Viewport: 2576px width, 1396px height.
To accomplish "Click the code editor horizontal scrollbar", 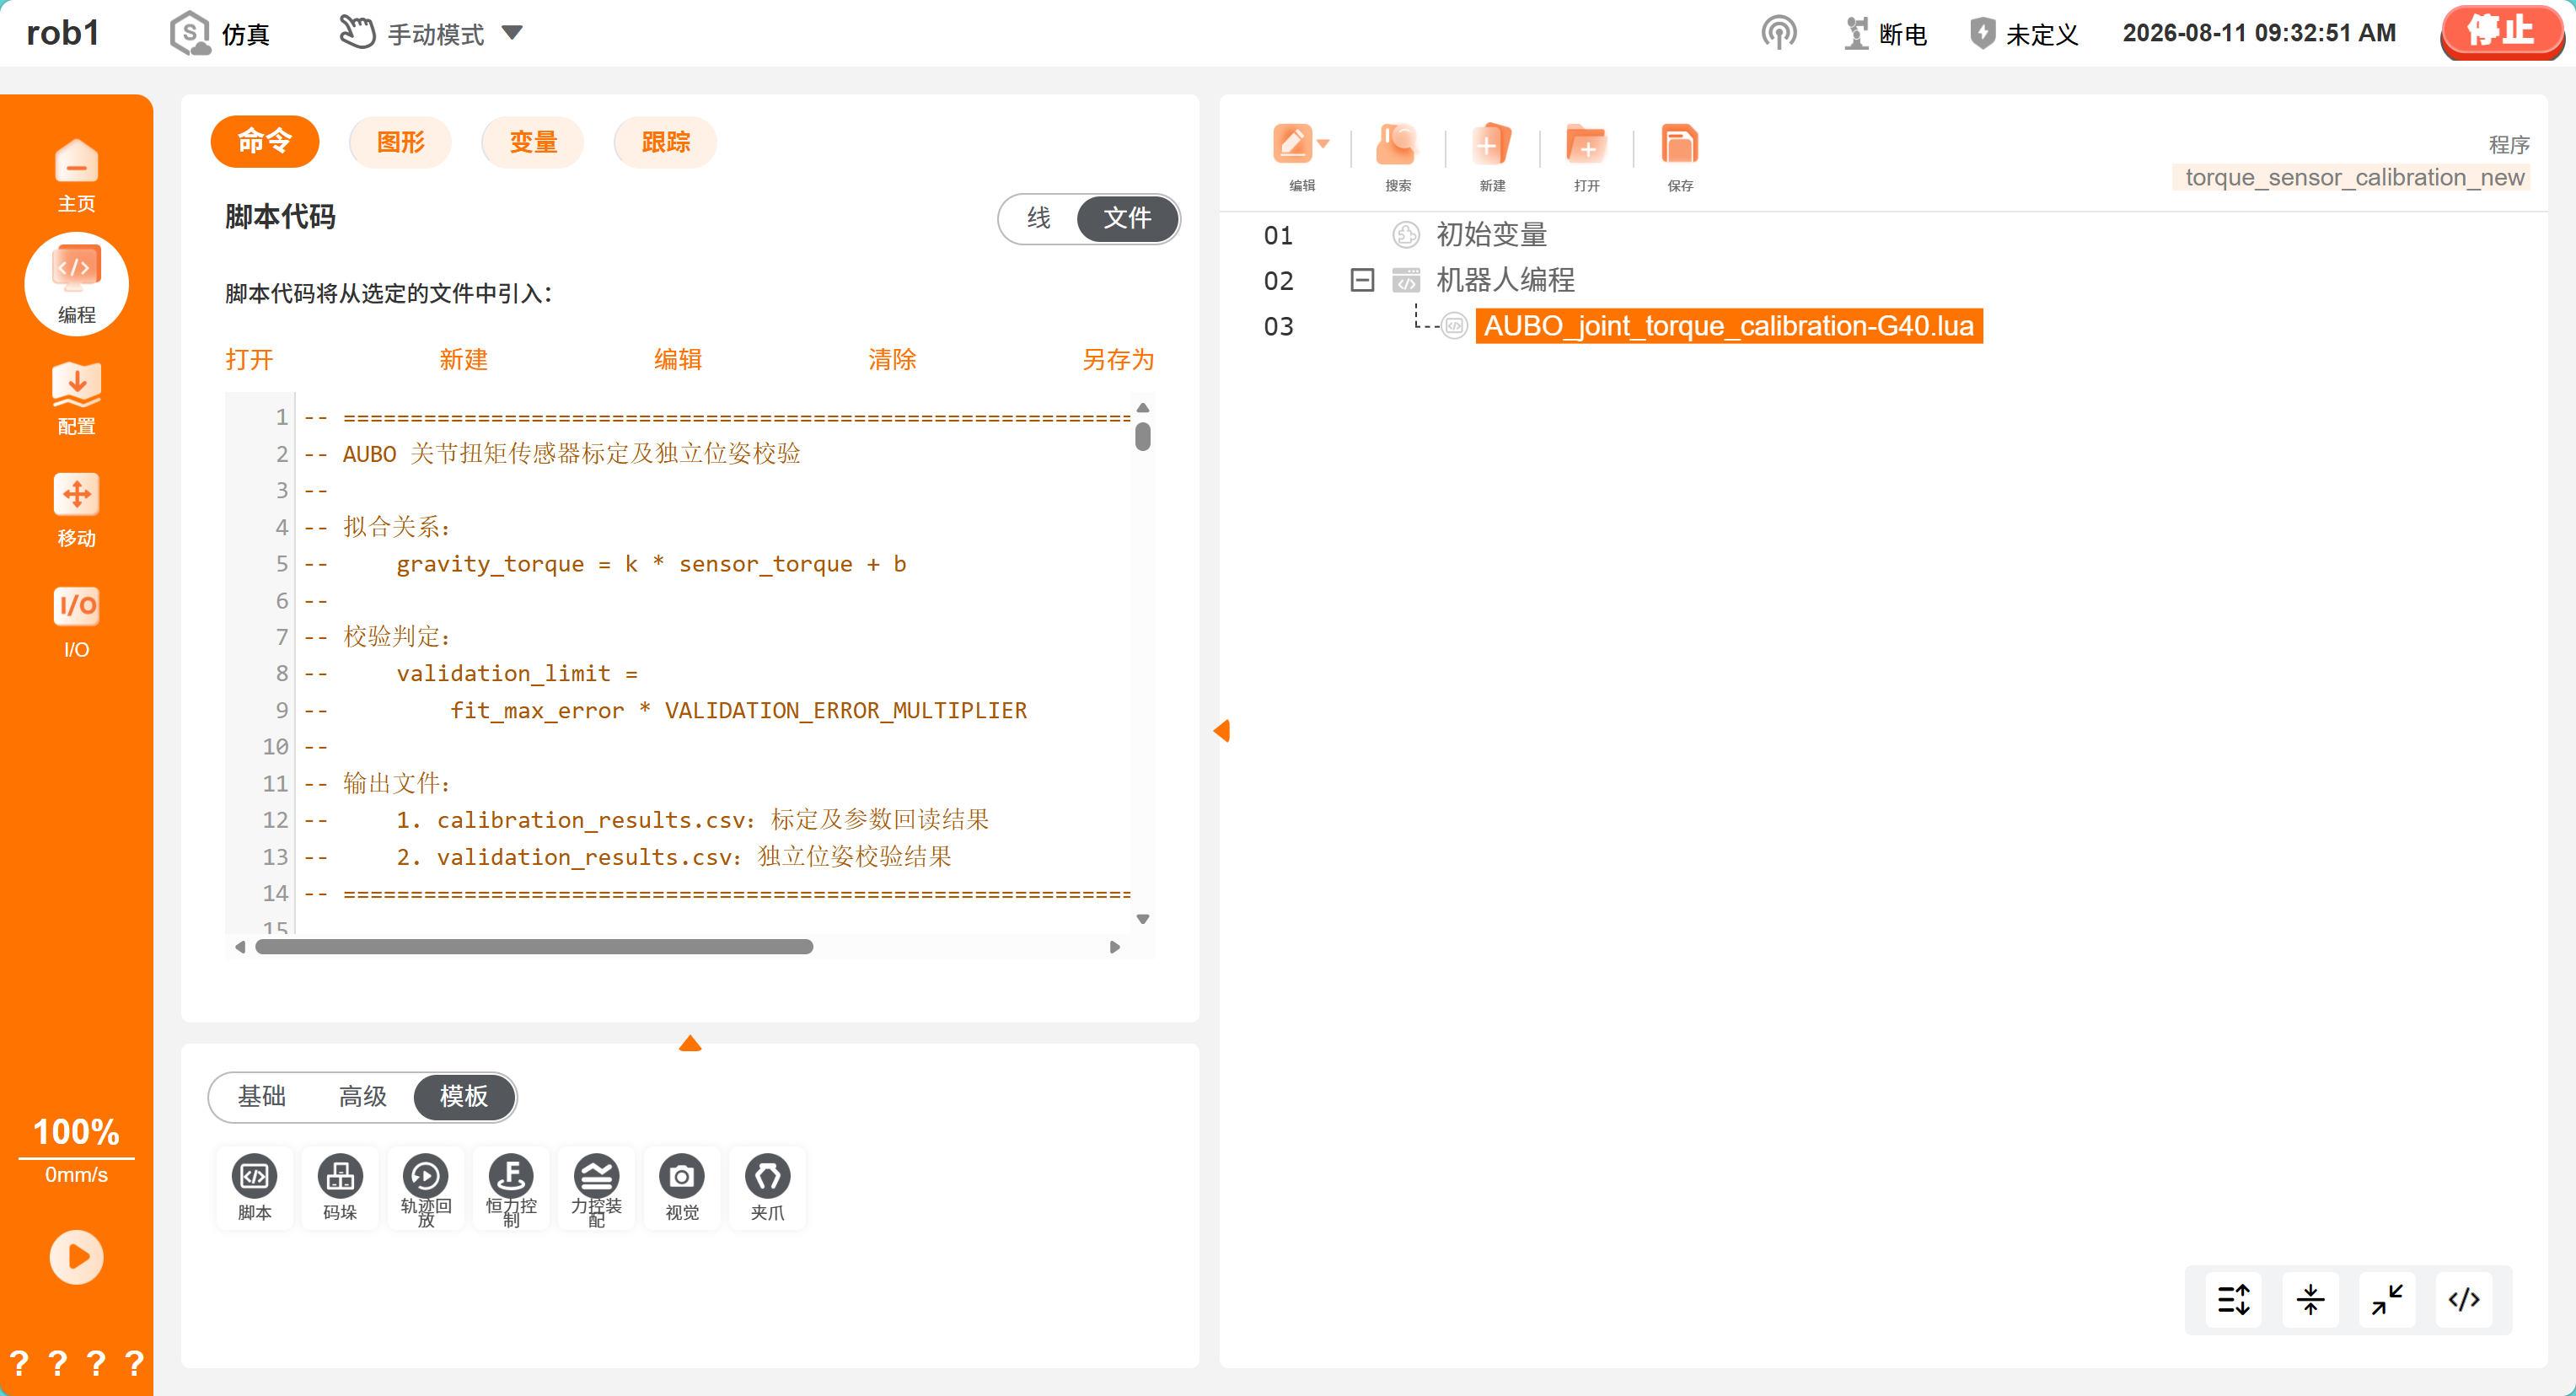I will tap(534, 947).
